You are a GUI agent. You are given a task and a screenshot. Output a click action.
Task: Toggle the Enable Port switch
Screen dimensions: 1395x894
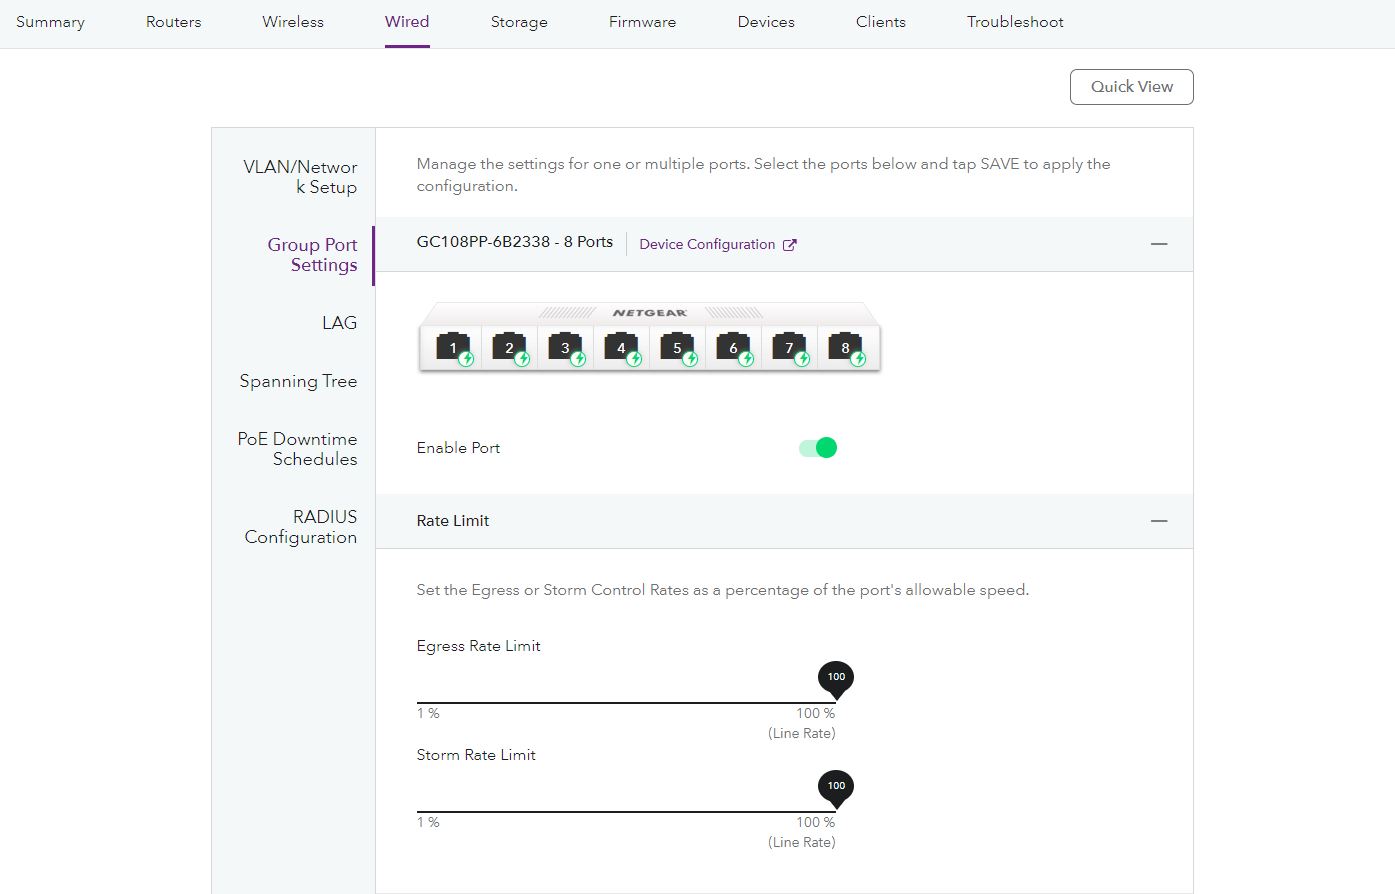point(818,448)
